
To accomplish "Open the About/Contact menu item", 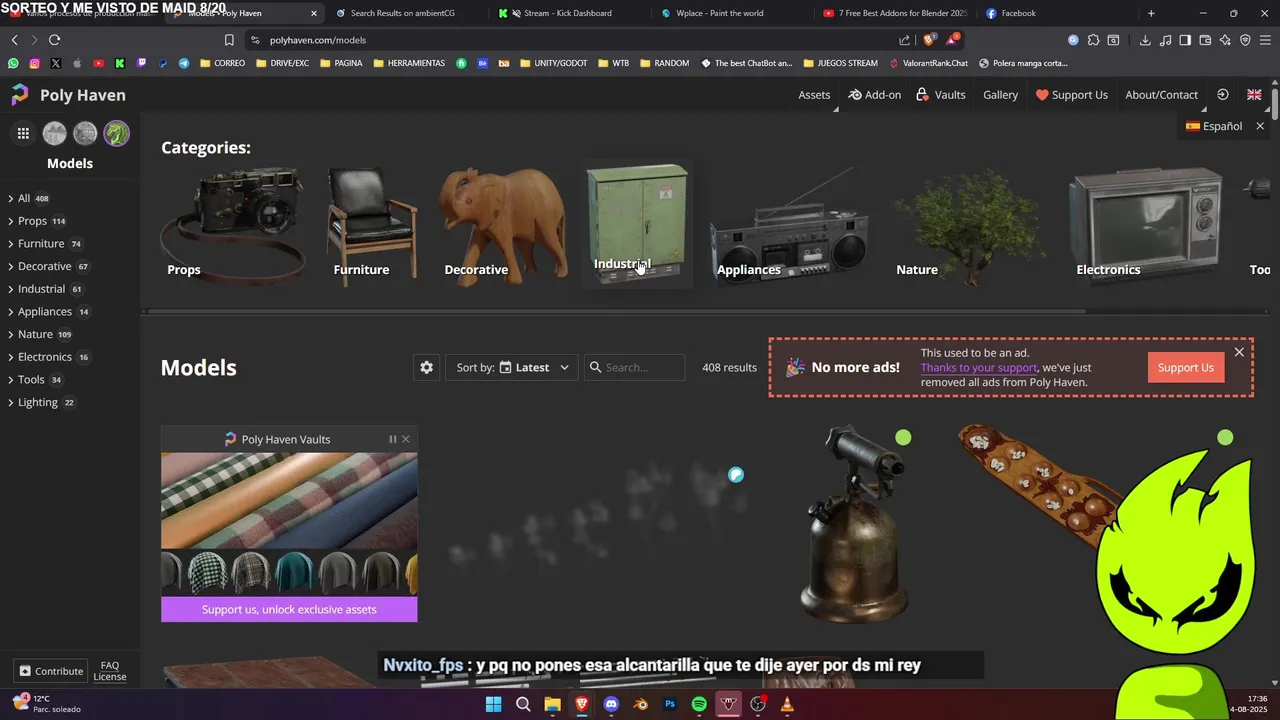I will (1161, 95).
